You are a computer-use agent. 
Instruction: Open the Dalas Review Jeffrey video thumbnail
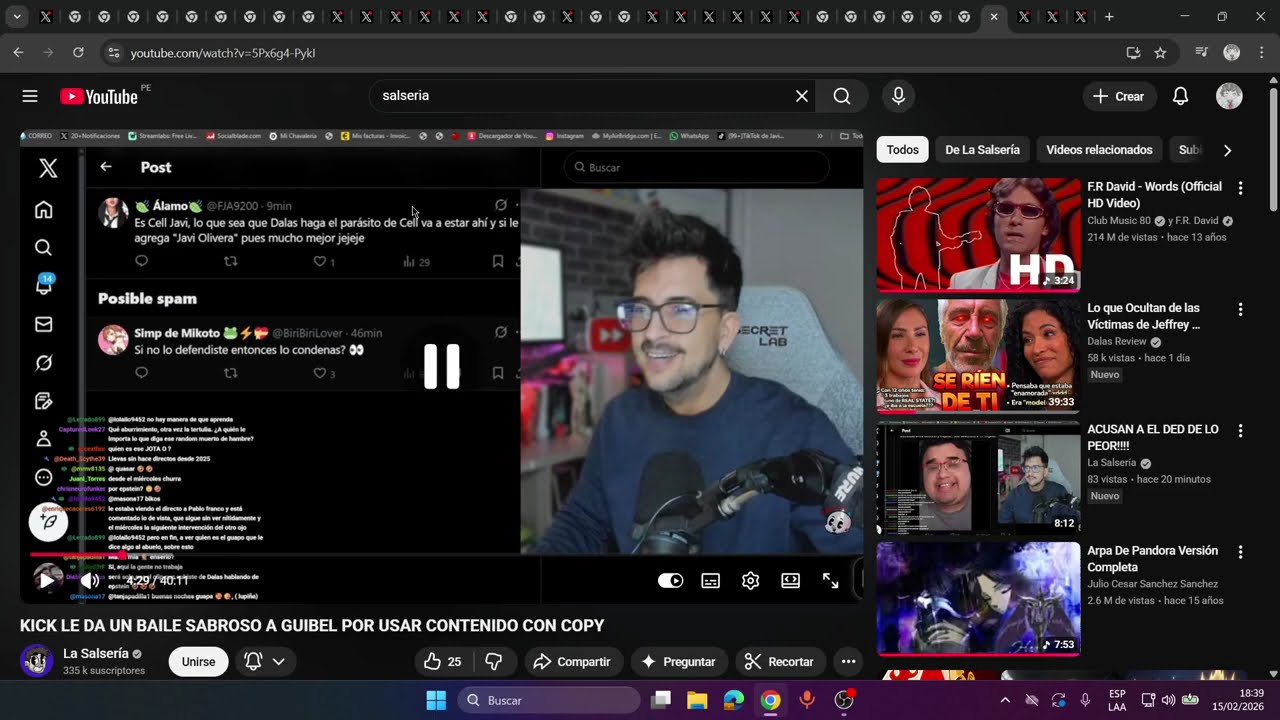click(978, 356)
